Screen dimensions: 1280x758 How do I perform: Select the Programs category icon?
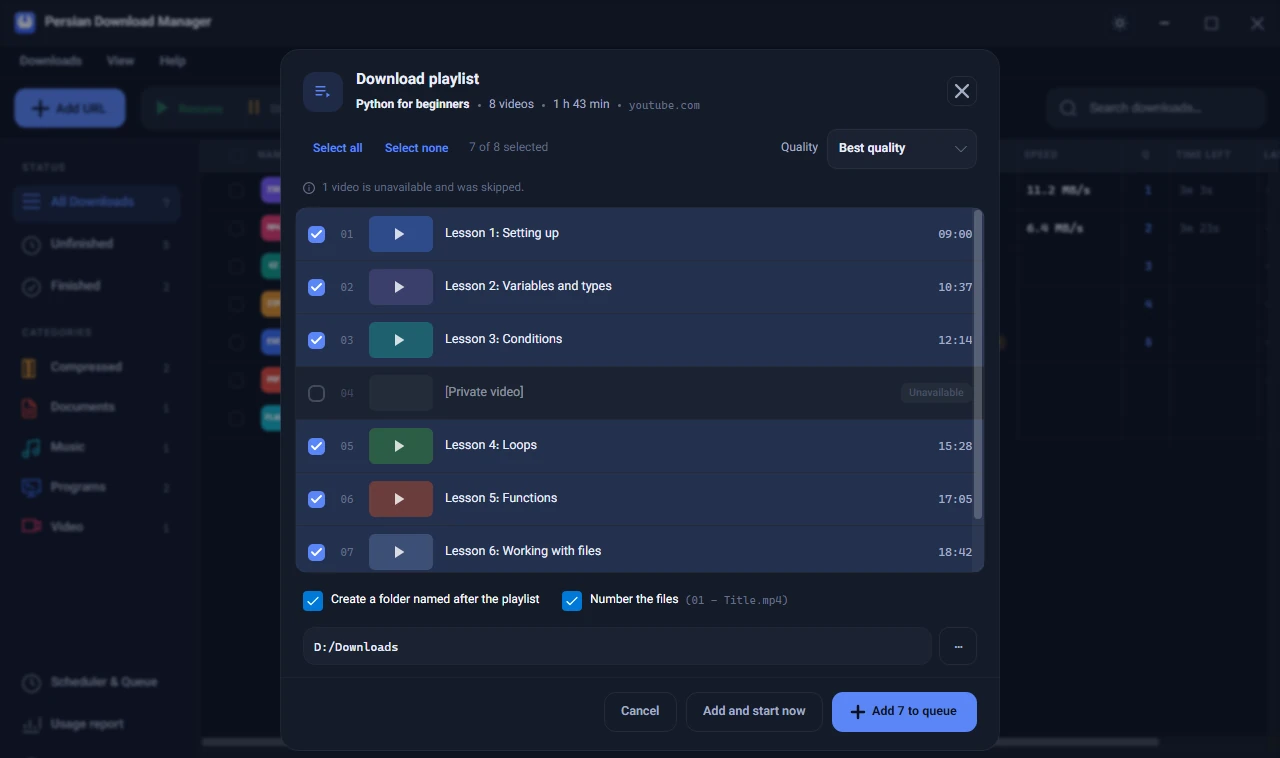tap(31, 487)
